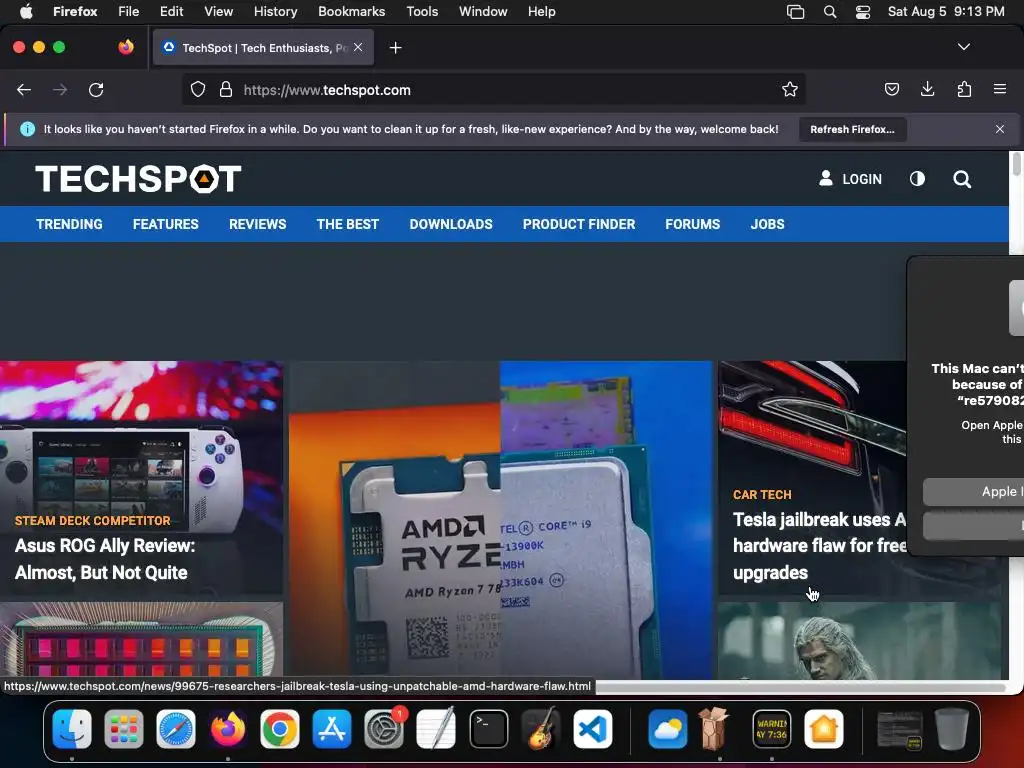The height and width of the screenshot is (768, 1024).
Task: Open Terminal from the Dock
Action: [488, 729]
